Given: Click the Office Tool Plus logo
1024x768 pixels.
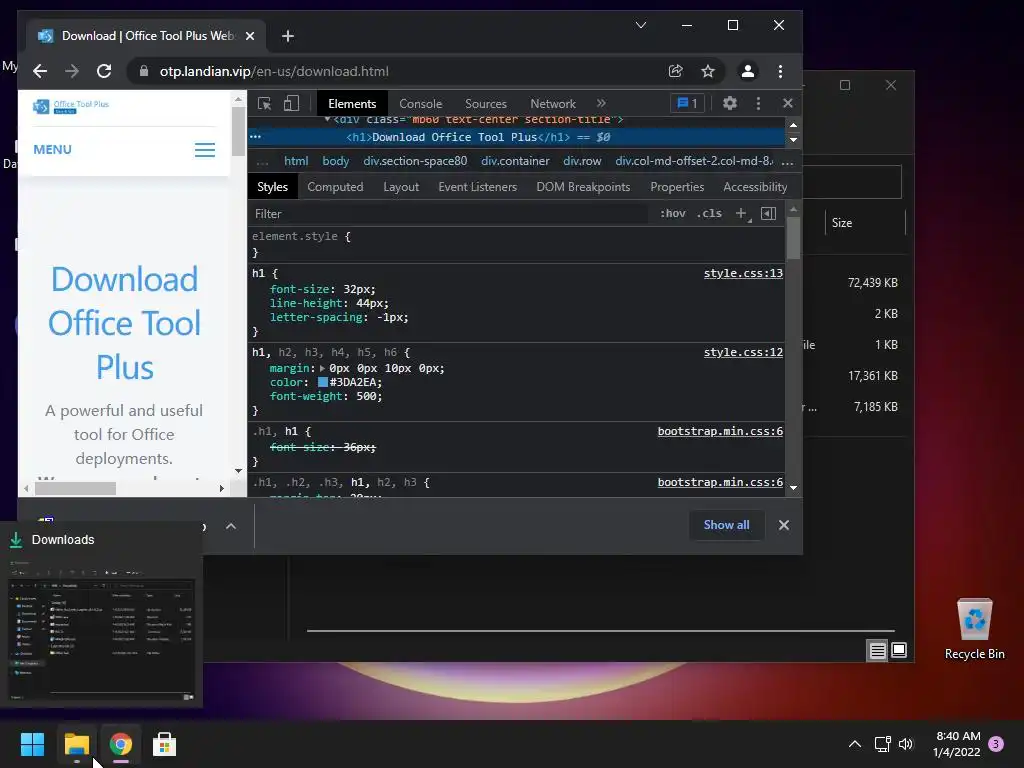Looking at the screenshot, I should [x=71, y=106].
